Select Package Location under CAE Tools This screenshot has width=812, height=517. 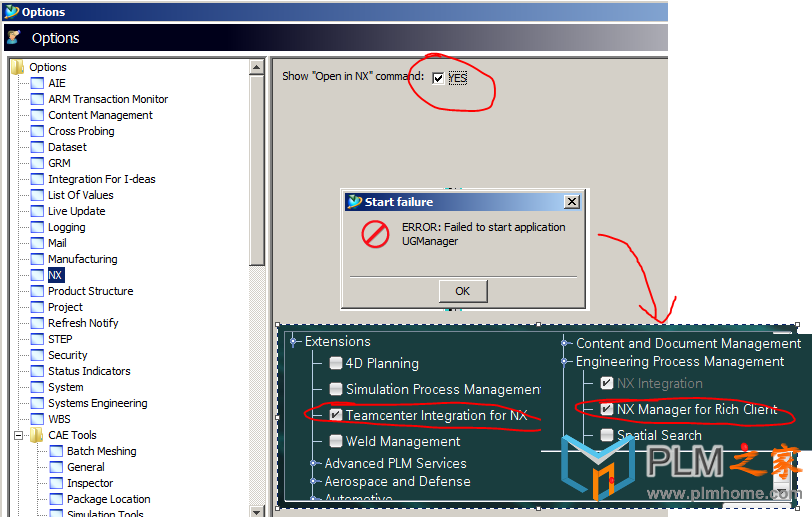point(109,499)
